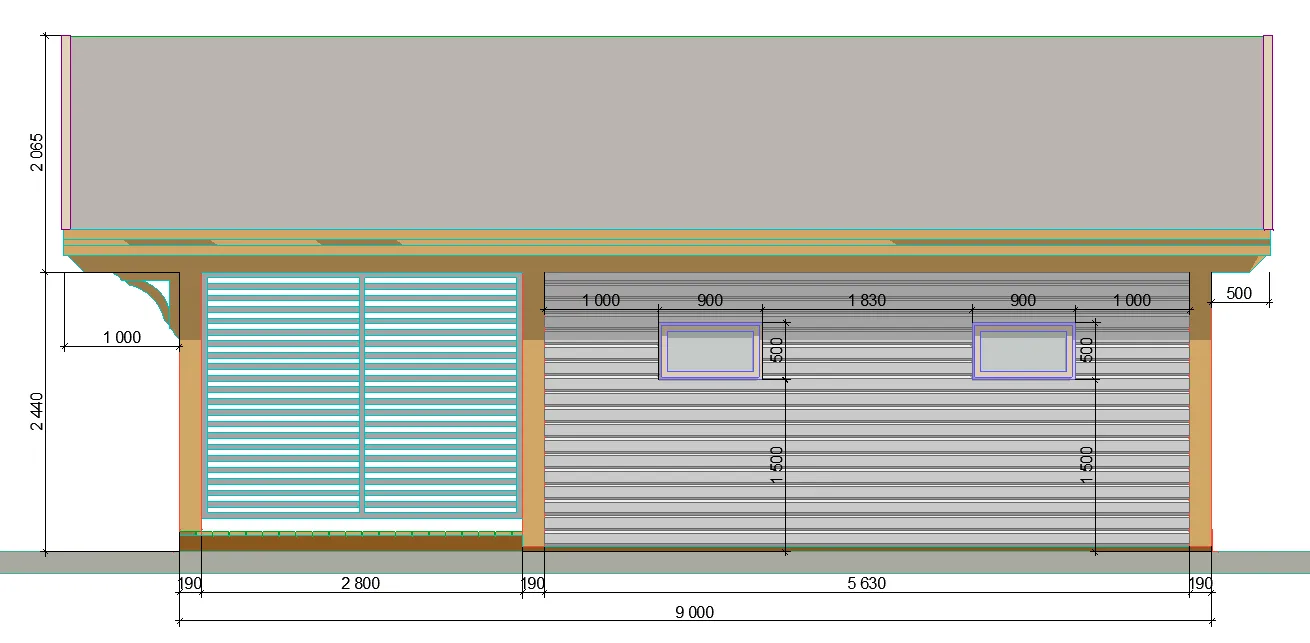
Task: Select the pink roof edge board on right
Action: click(x=1268, y=132)
